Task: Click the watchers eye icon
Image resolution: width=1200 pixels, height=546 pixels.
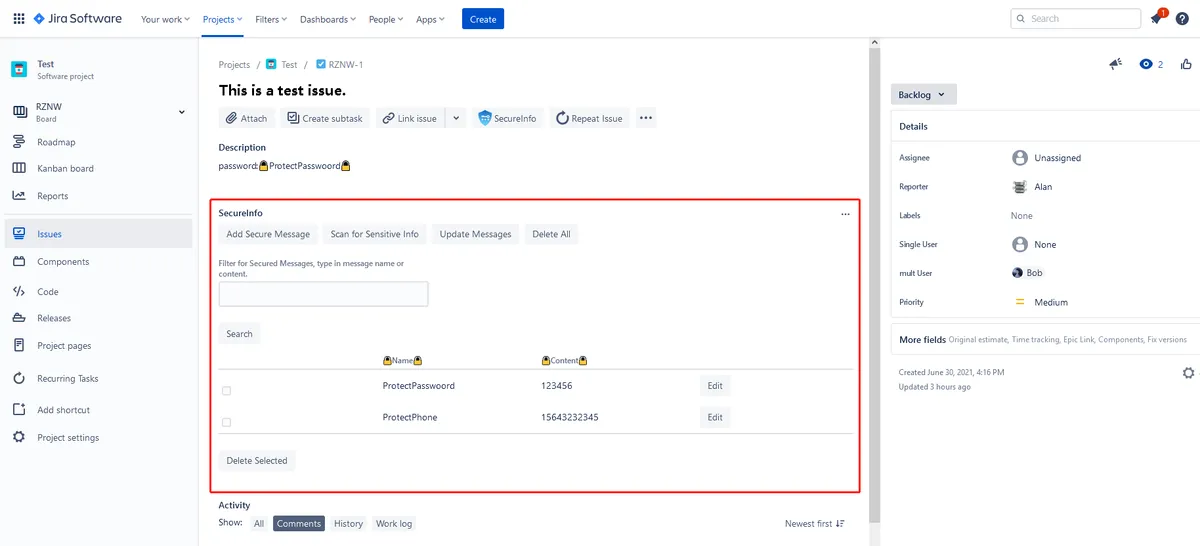Action: click(x=1146, y=64)
